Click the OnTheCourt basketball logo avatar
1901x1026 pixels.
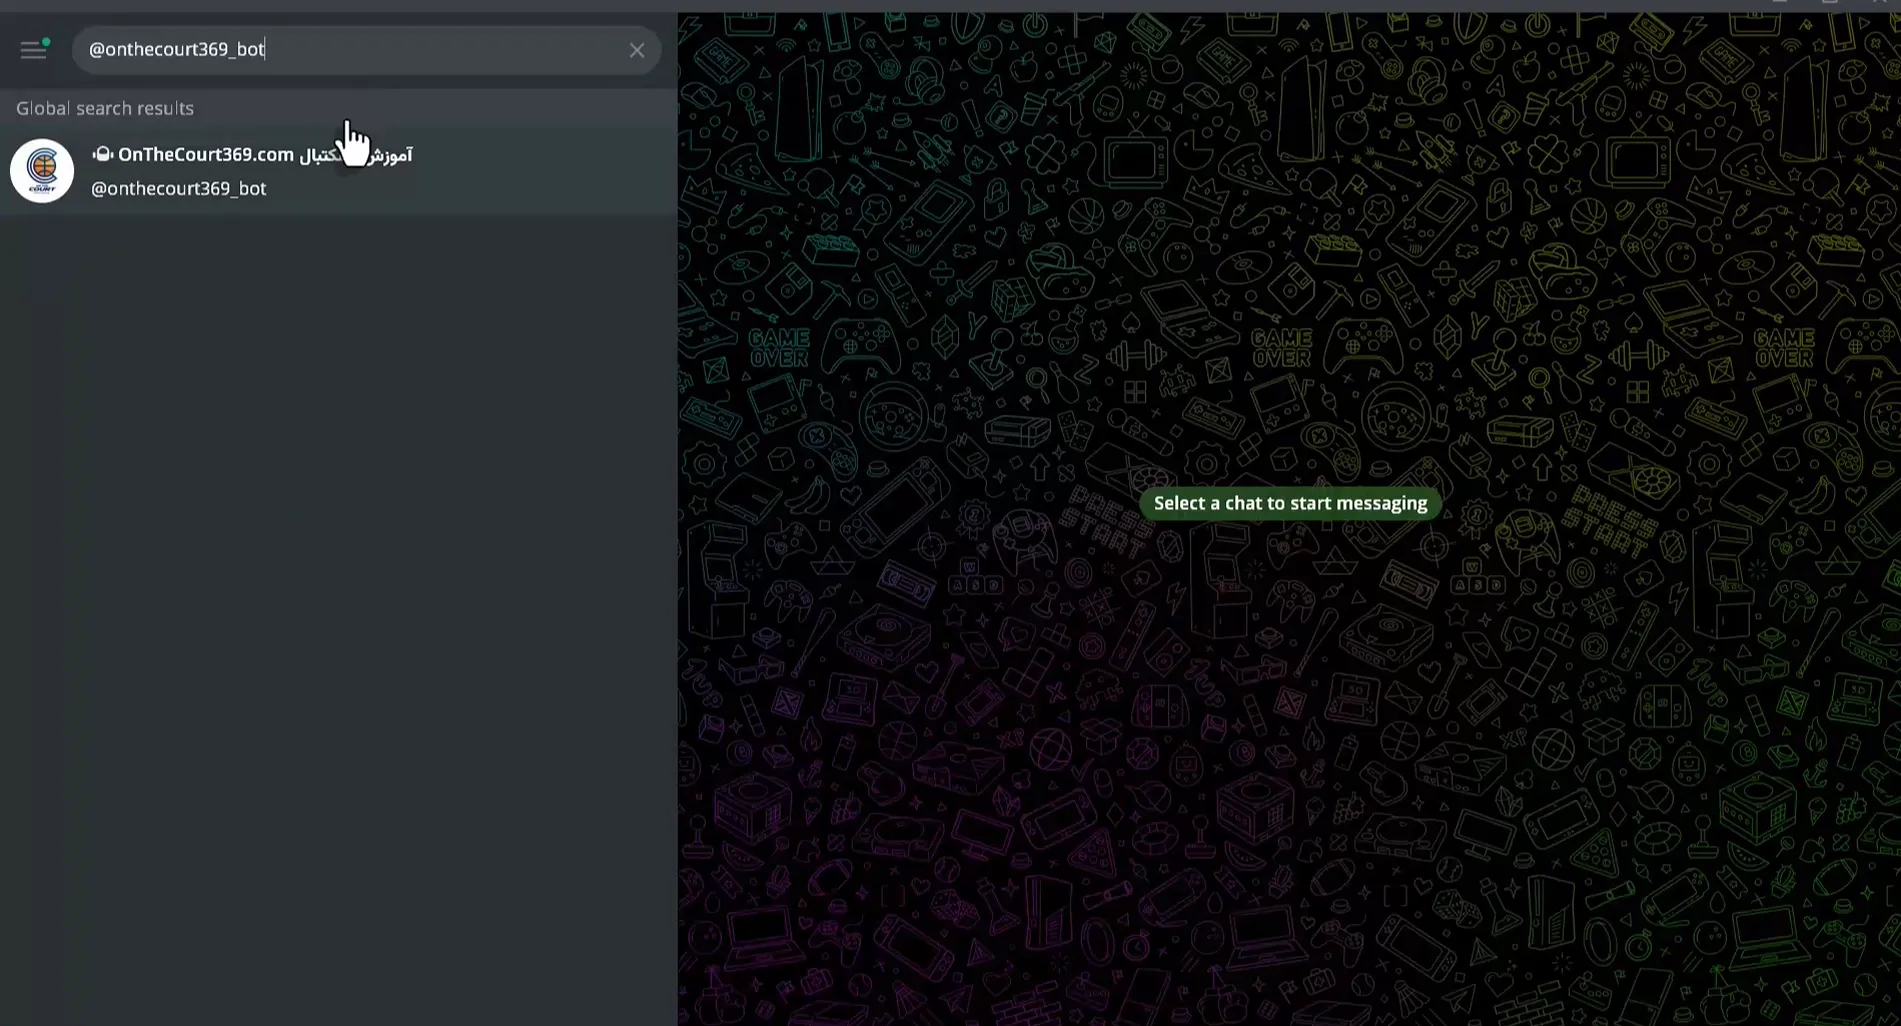(42, 171)
